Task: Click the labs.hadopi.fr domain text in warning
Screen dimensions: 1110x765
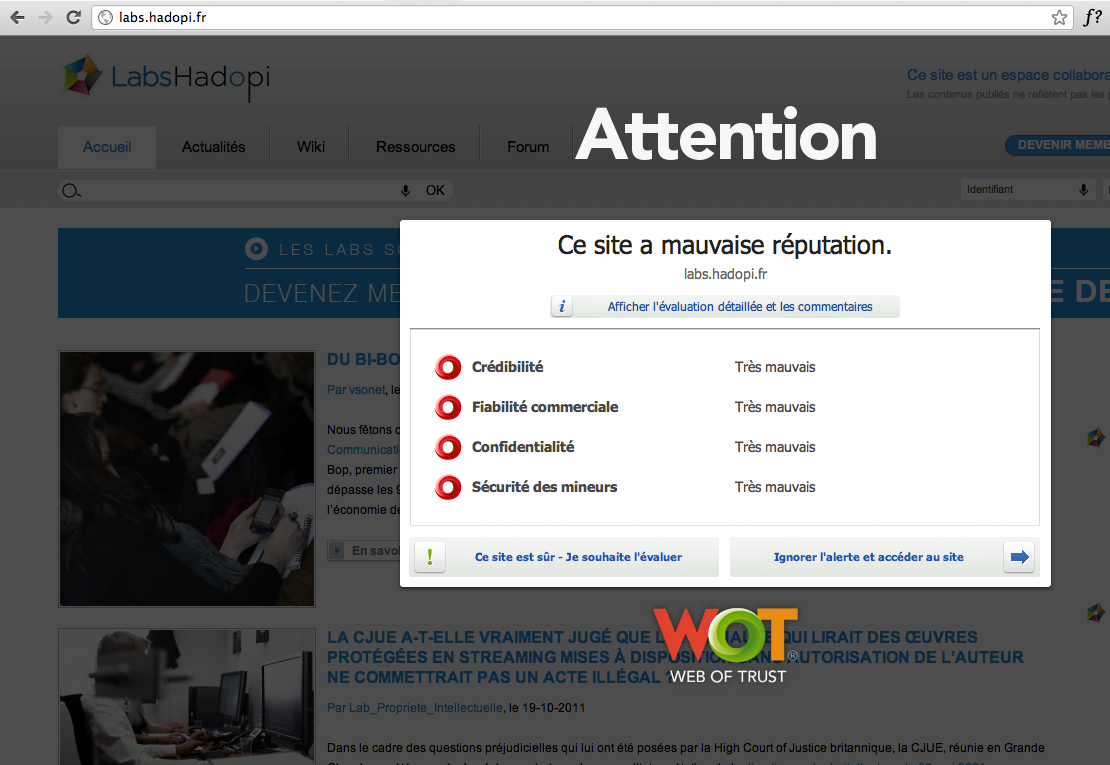Action: pyautogui.click(x=725, y=274)
